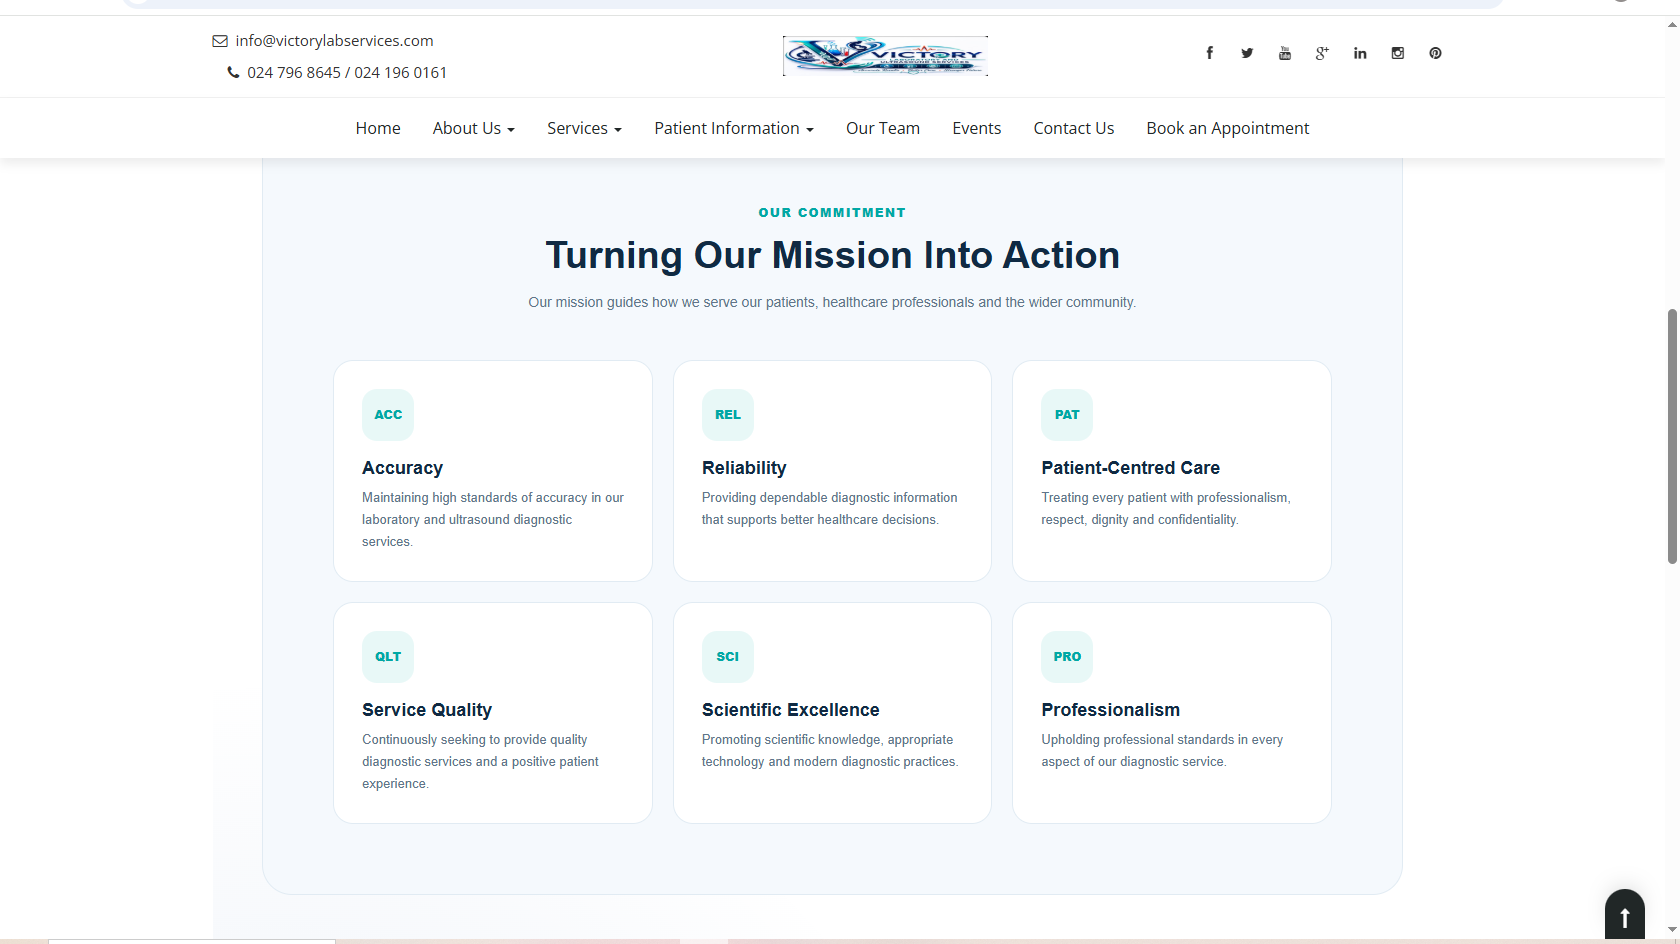Viewport: 1680px width, 944px height.
Task: Click the Professionalism card description text
Action: point(1162,750)
